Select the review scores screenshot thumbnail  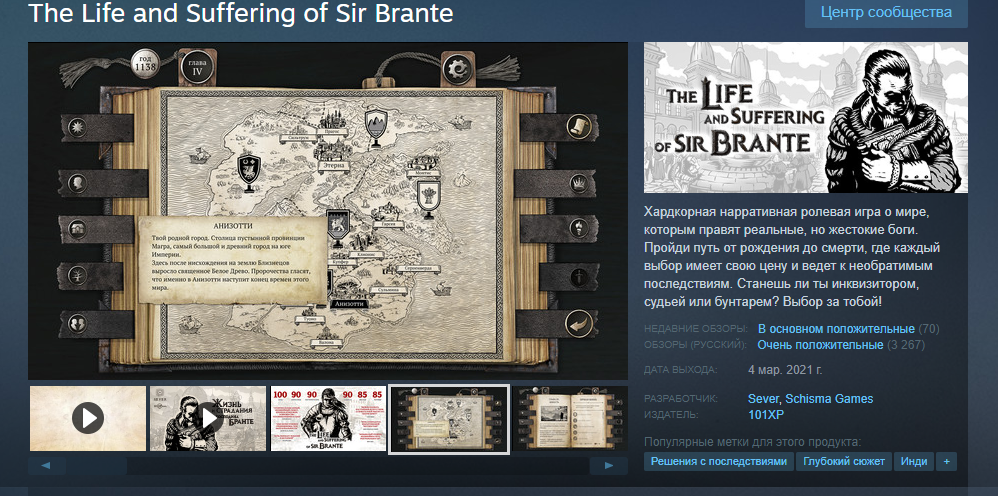[328, 418]
